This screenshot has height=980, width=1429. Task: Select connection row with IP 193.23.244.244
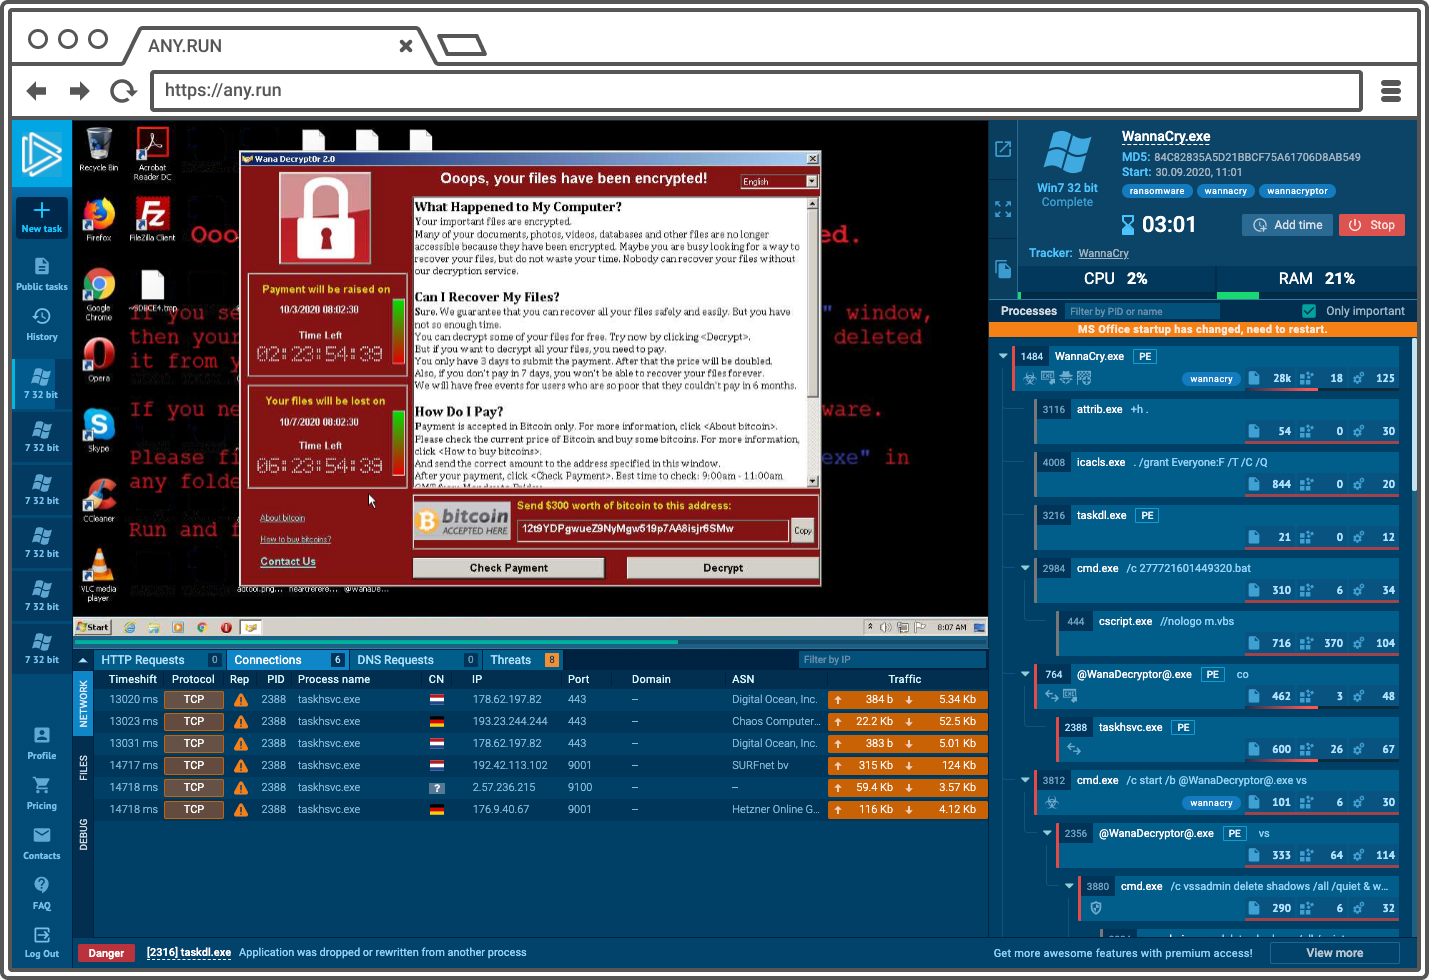541,722
